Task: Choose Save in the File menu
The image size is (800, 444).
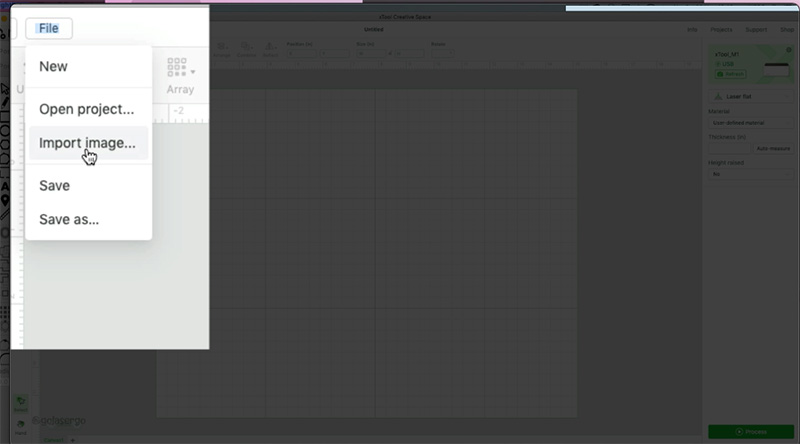Action: [x=54, y=185]
